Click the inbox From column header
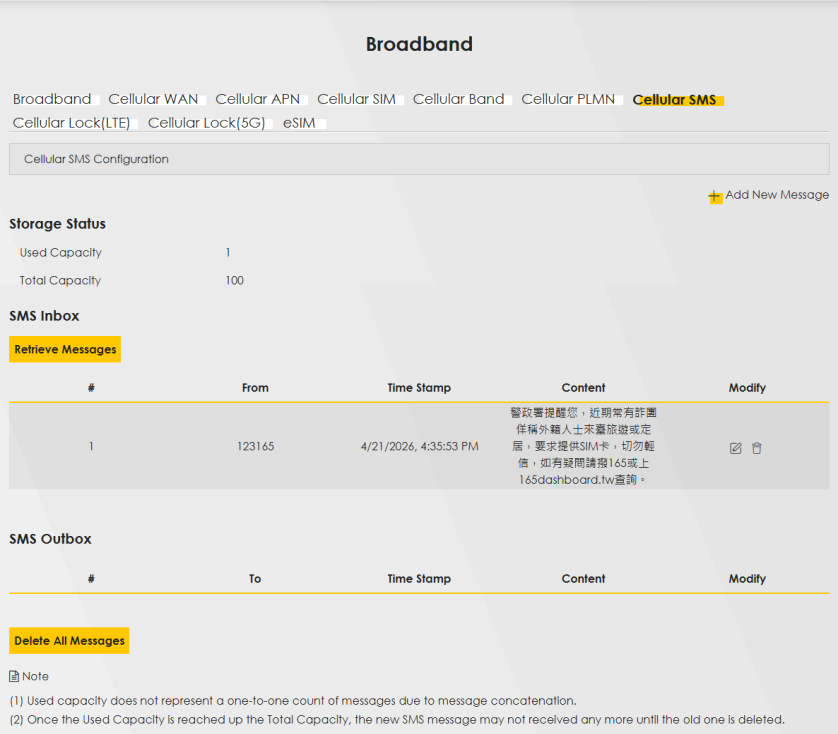The image size is (838, 734). [x=255, y=388]
